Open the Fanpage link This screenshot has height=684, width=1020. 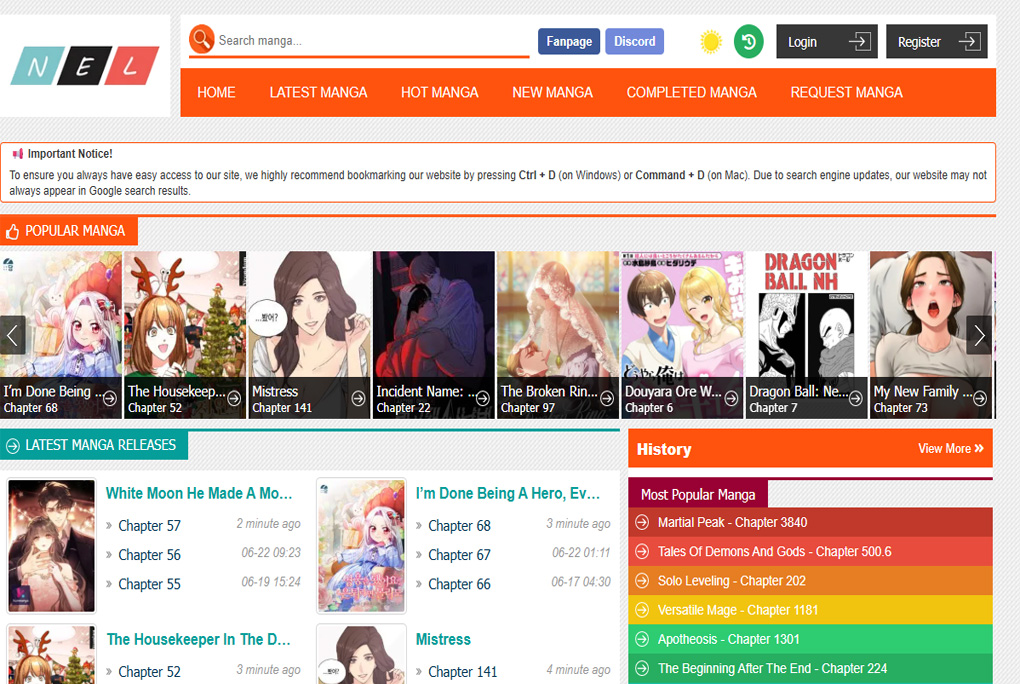click(569, 41)
